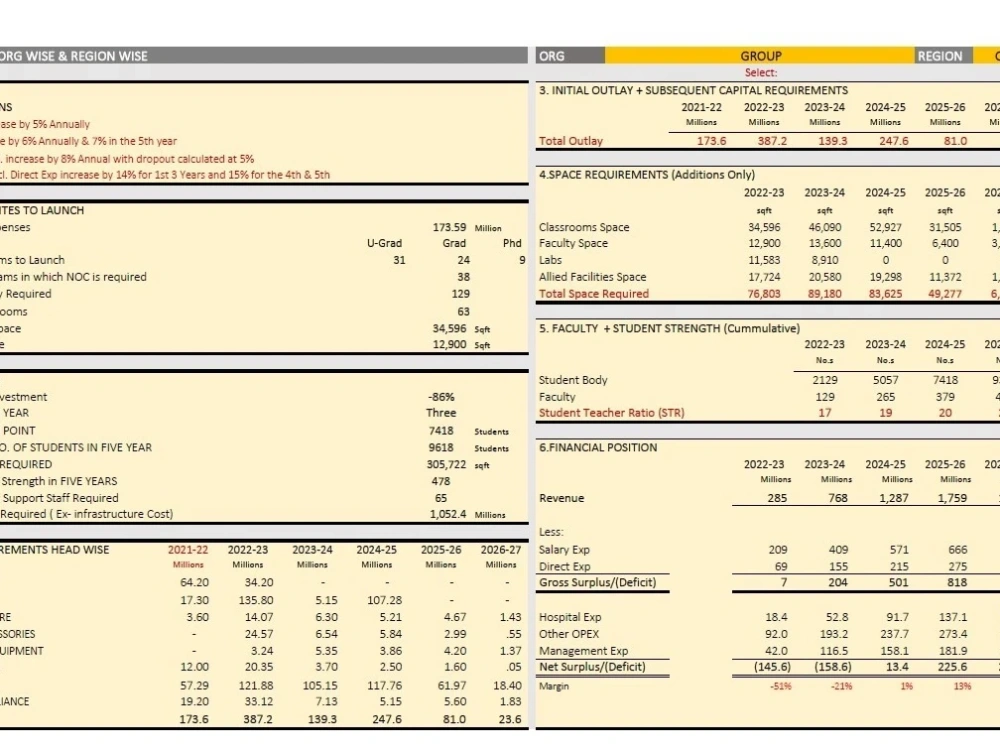Click Total Outlay value 139.3 in outlay section

click(x=832, y=140)
